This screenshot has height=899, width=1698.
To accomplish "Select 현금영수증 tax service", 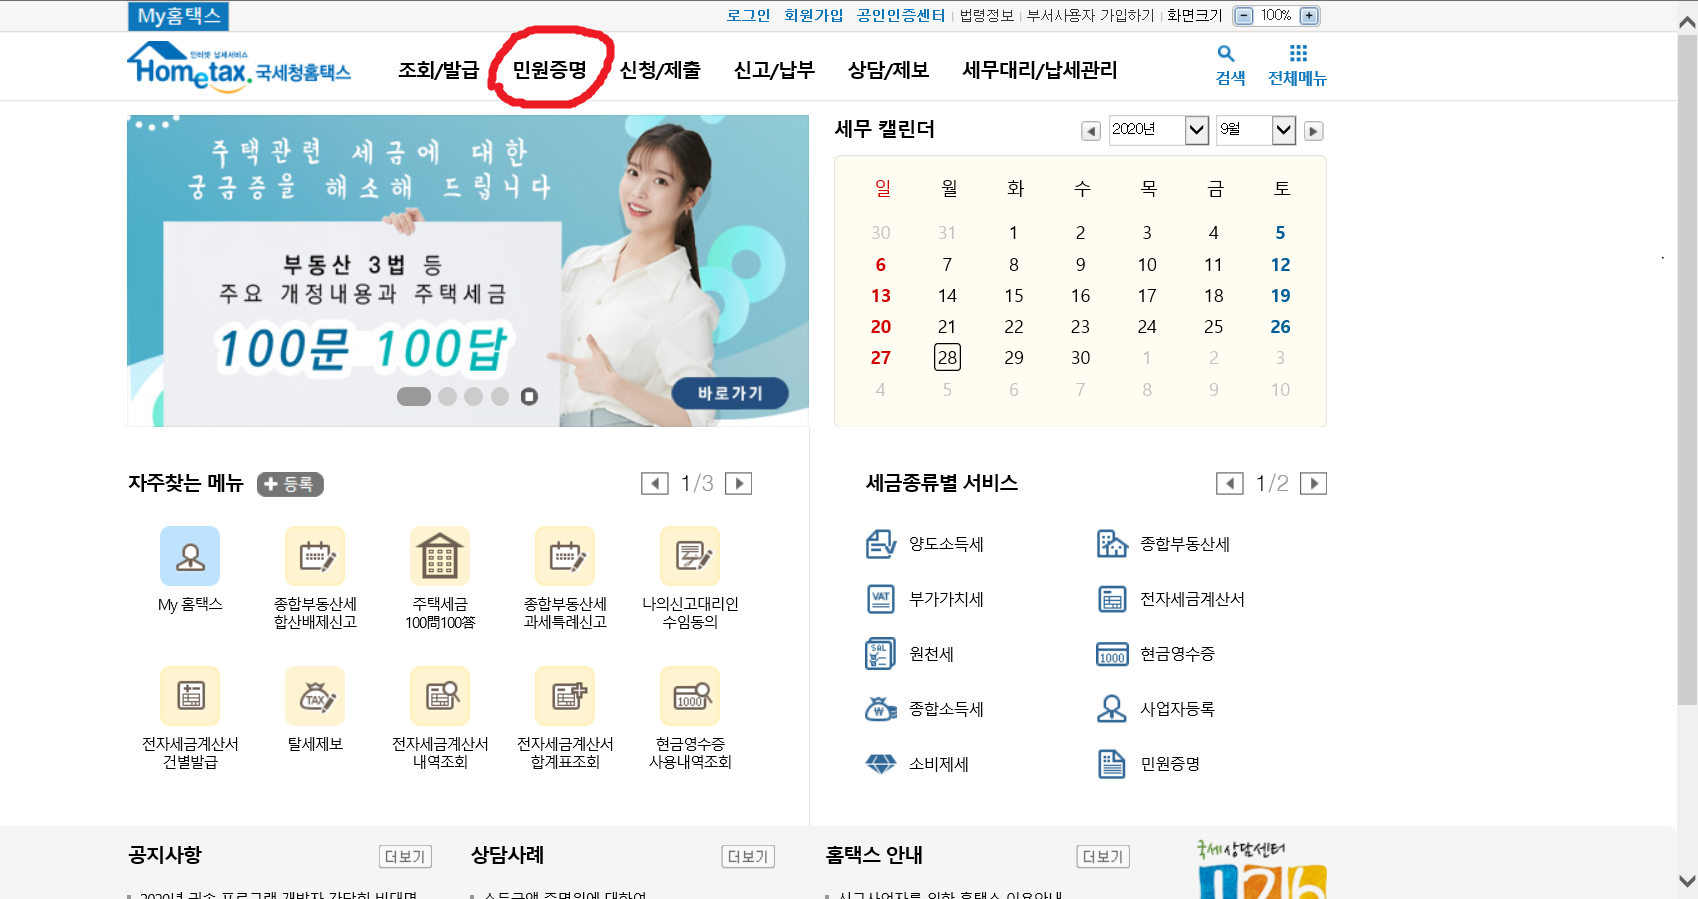I will pyautogui.click(x=1156, y=654).
